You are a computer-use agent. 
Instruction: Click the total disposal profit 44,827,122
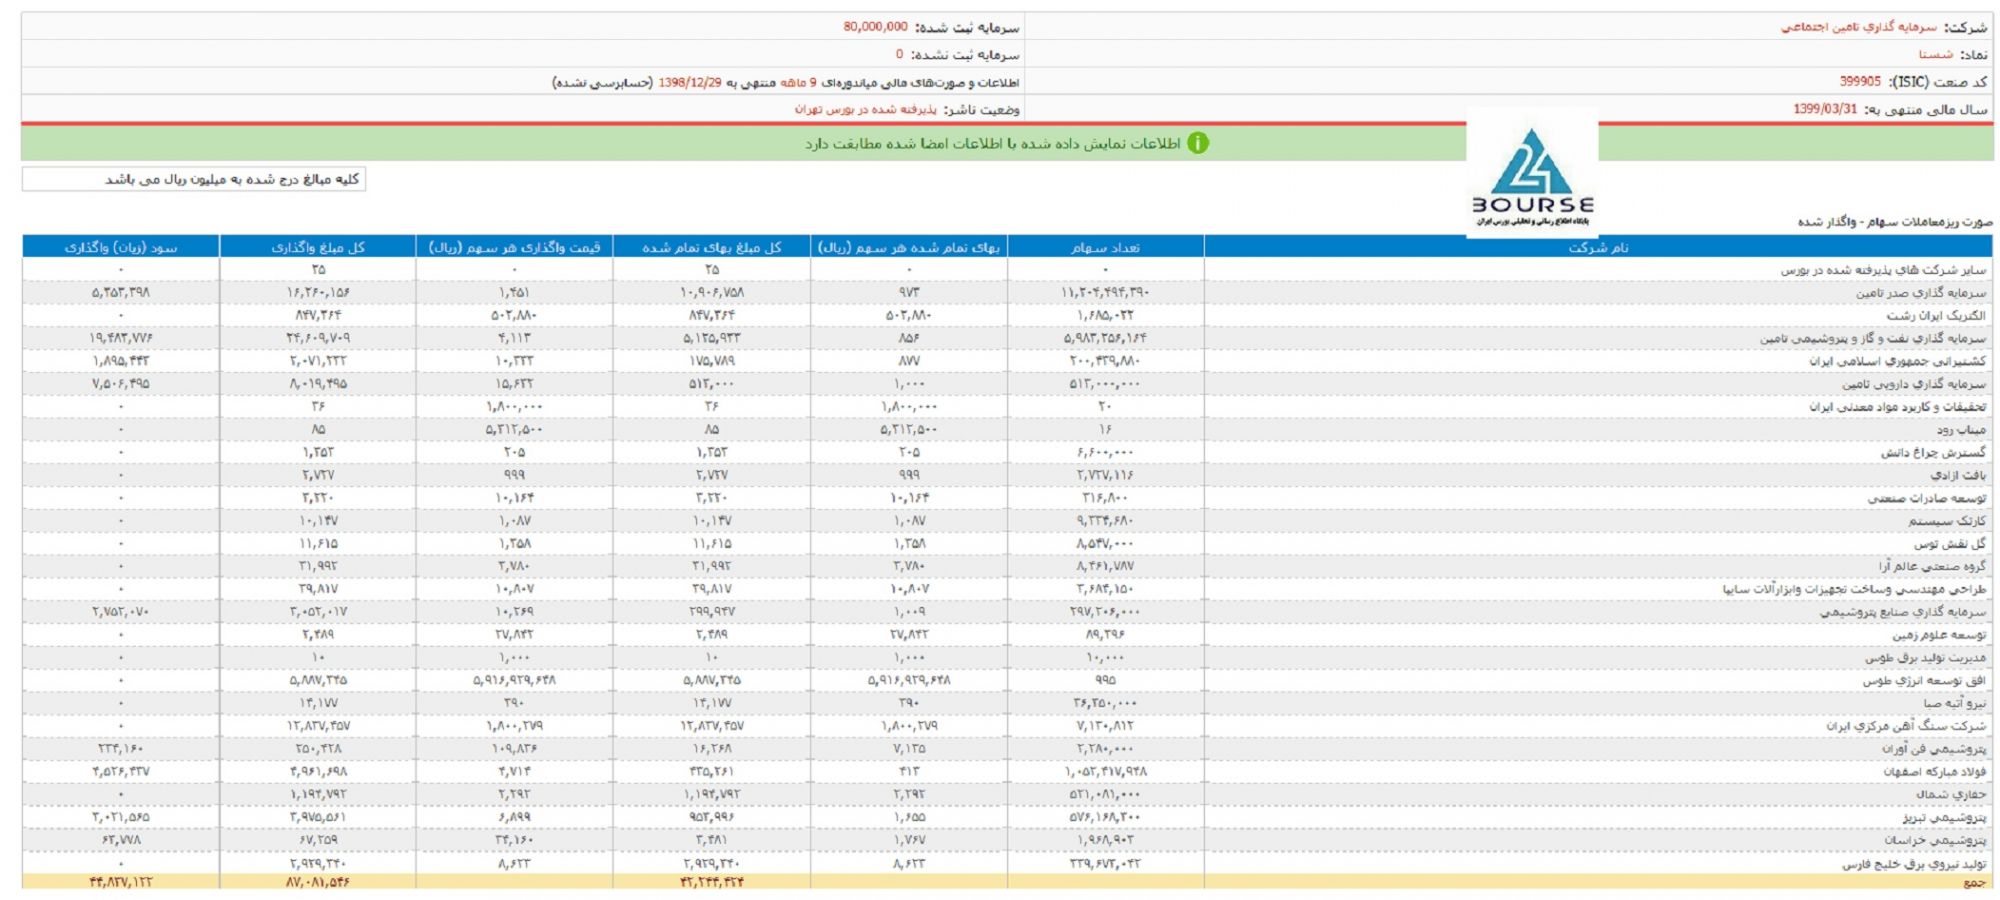tap(121, 882)
